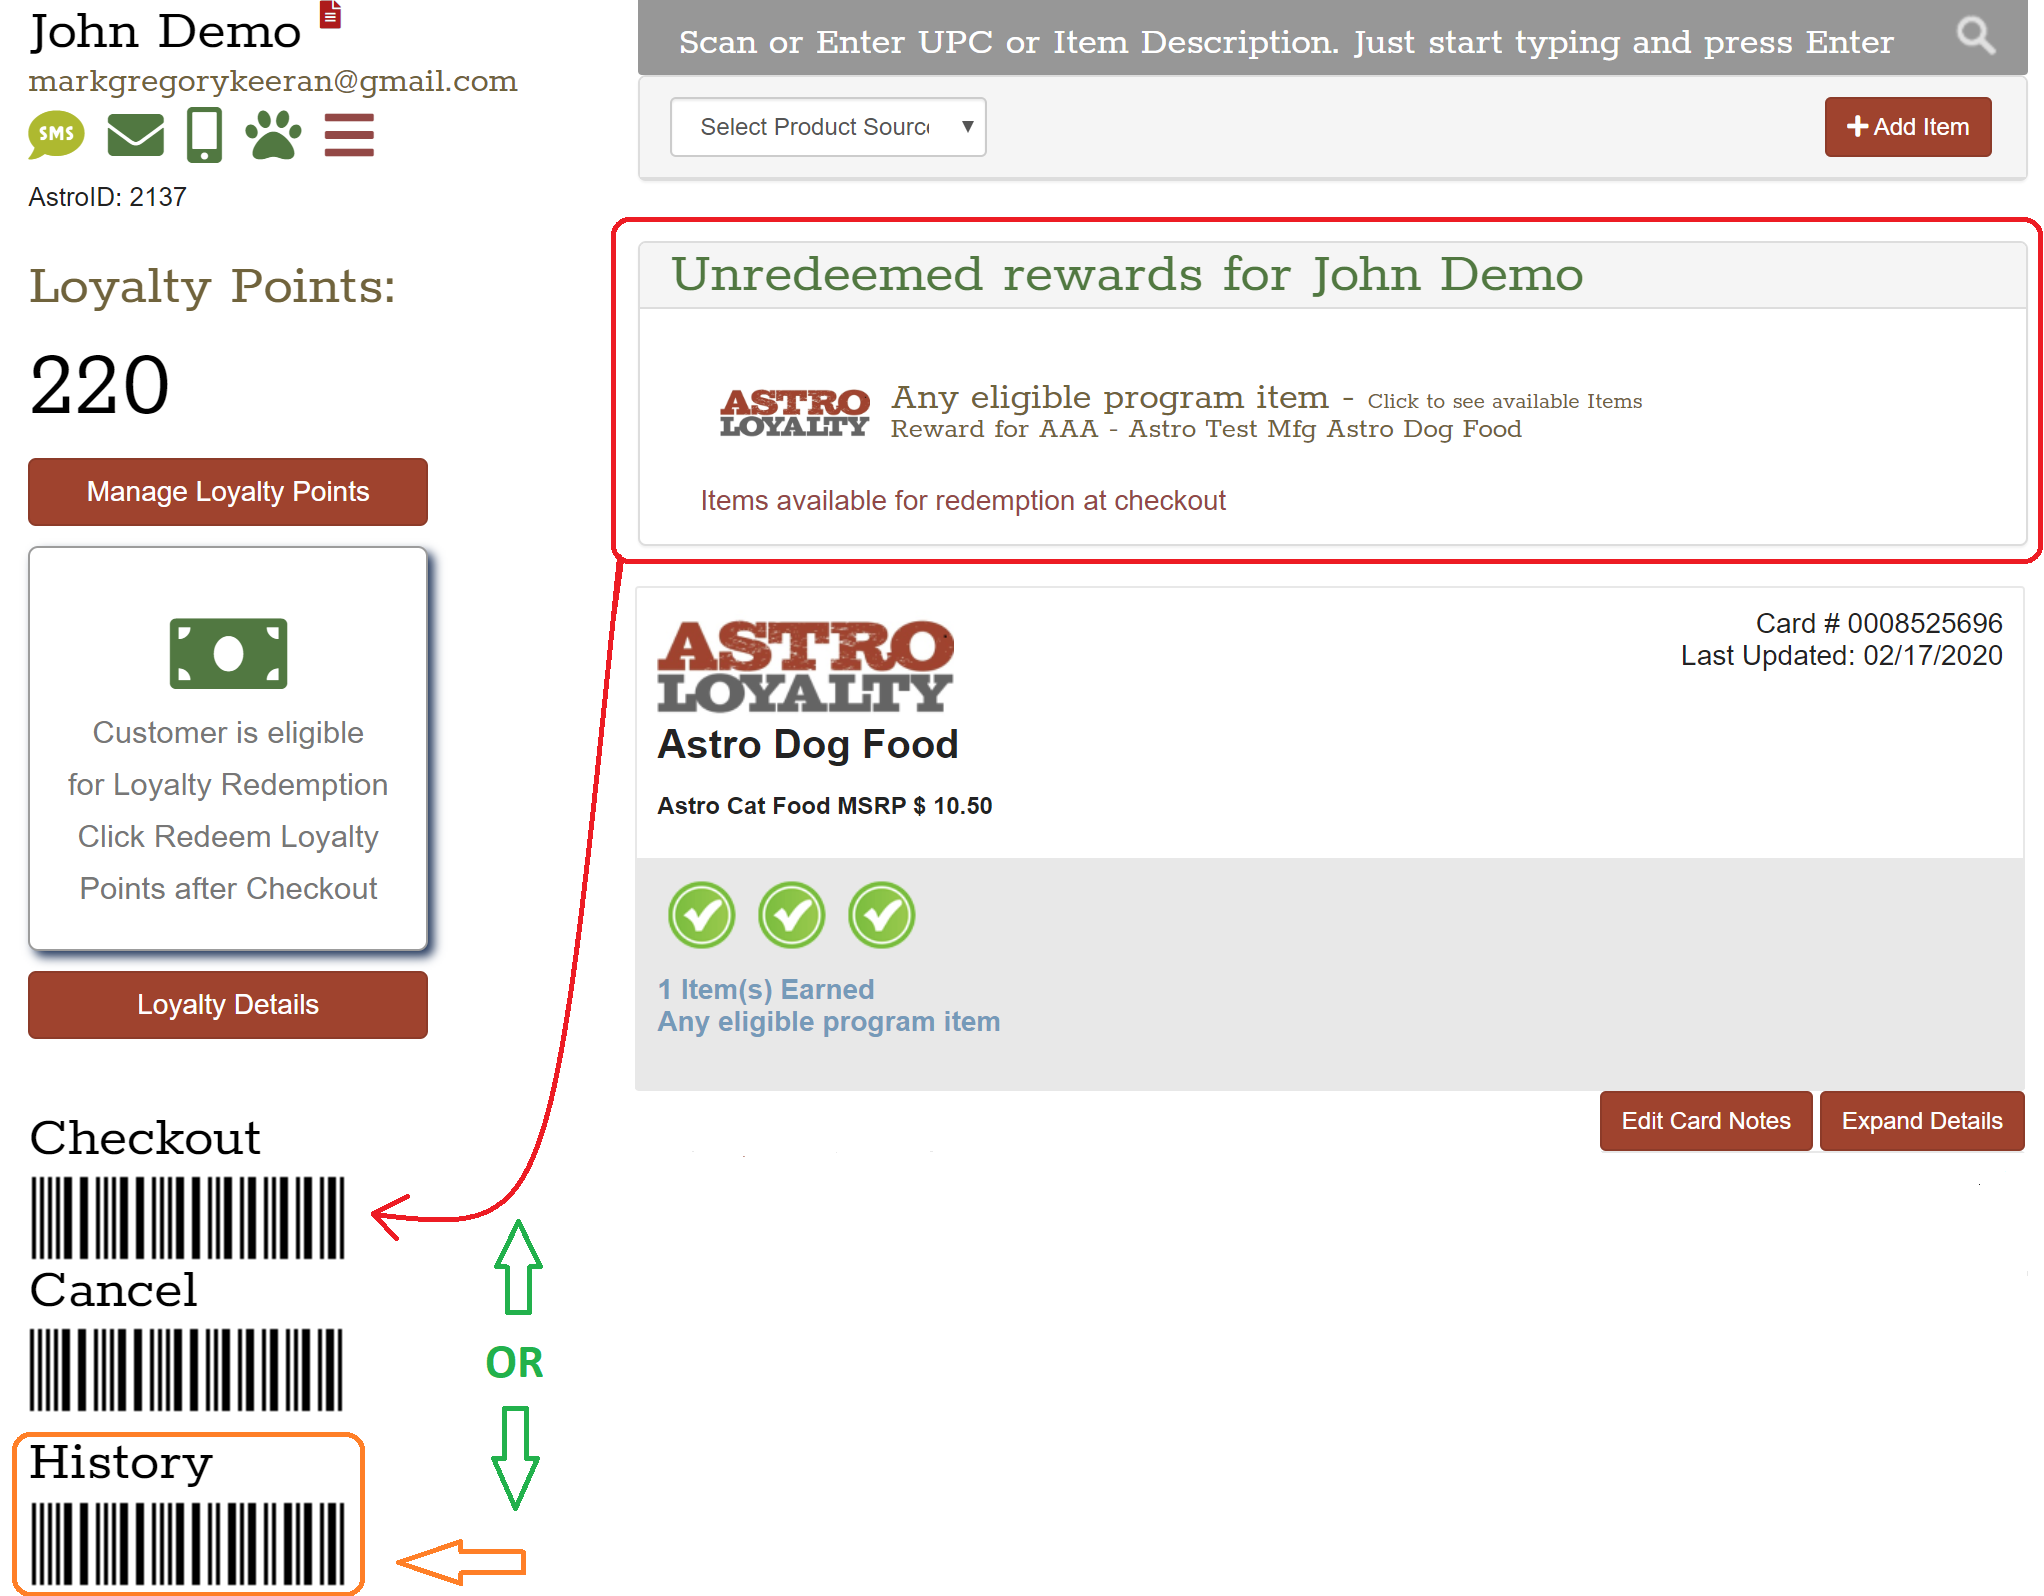Click the green SMS chat icon
Viewport: 2044px width, 1596px height.
tap(56, 134)
